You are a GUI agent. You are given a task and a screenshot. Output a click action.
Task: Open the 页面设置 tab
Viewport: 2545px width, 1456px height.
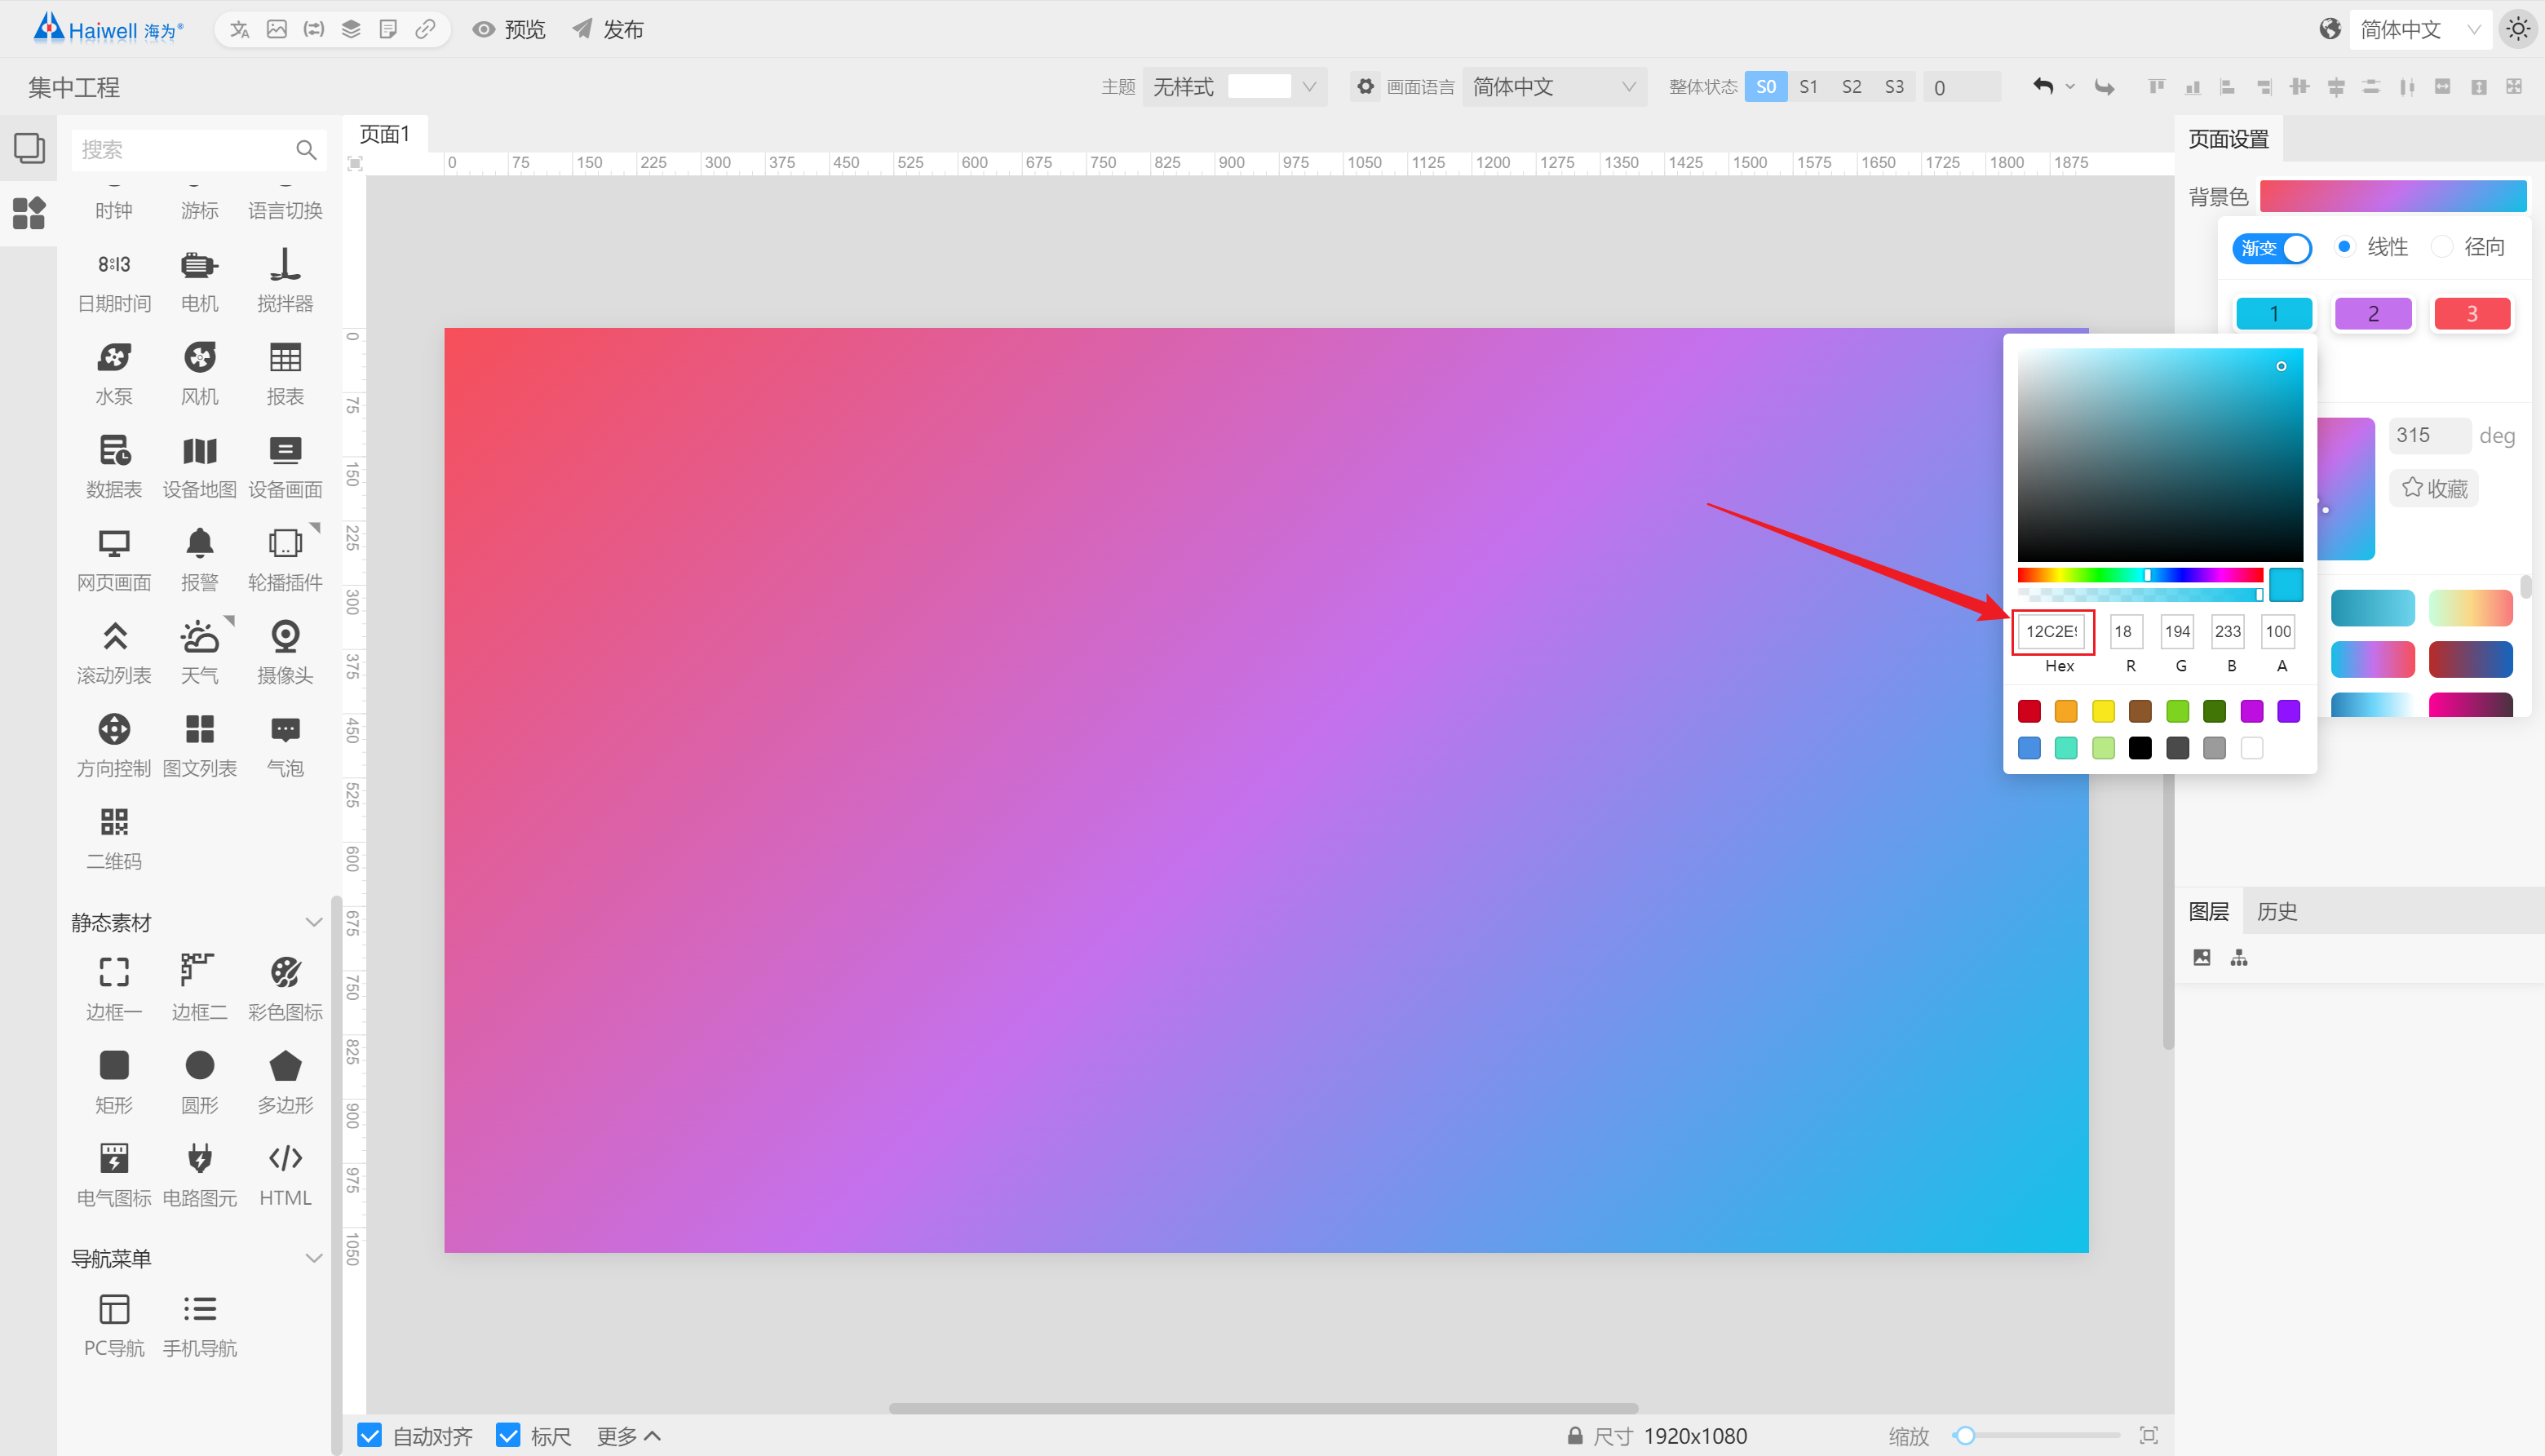[x=2228, y=139]
